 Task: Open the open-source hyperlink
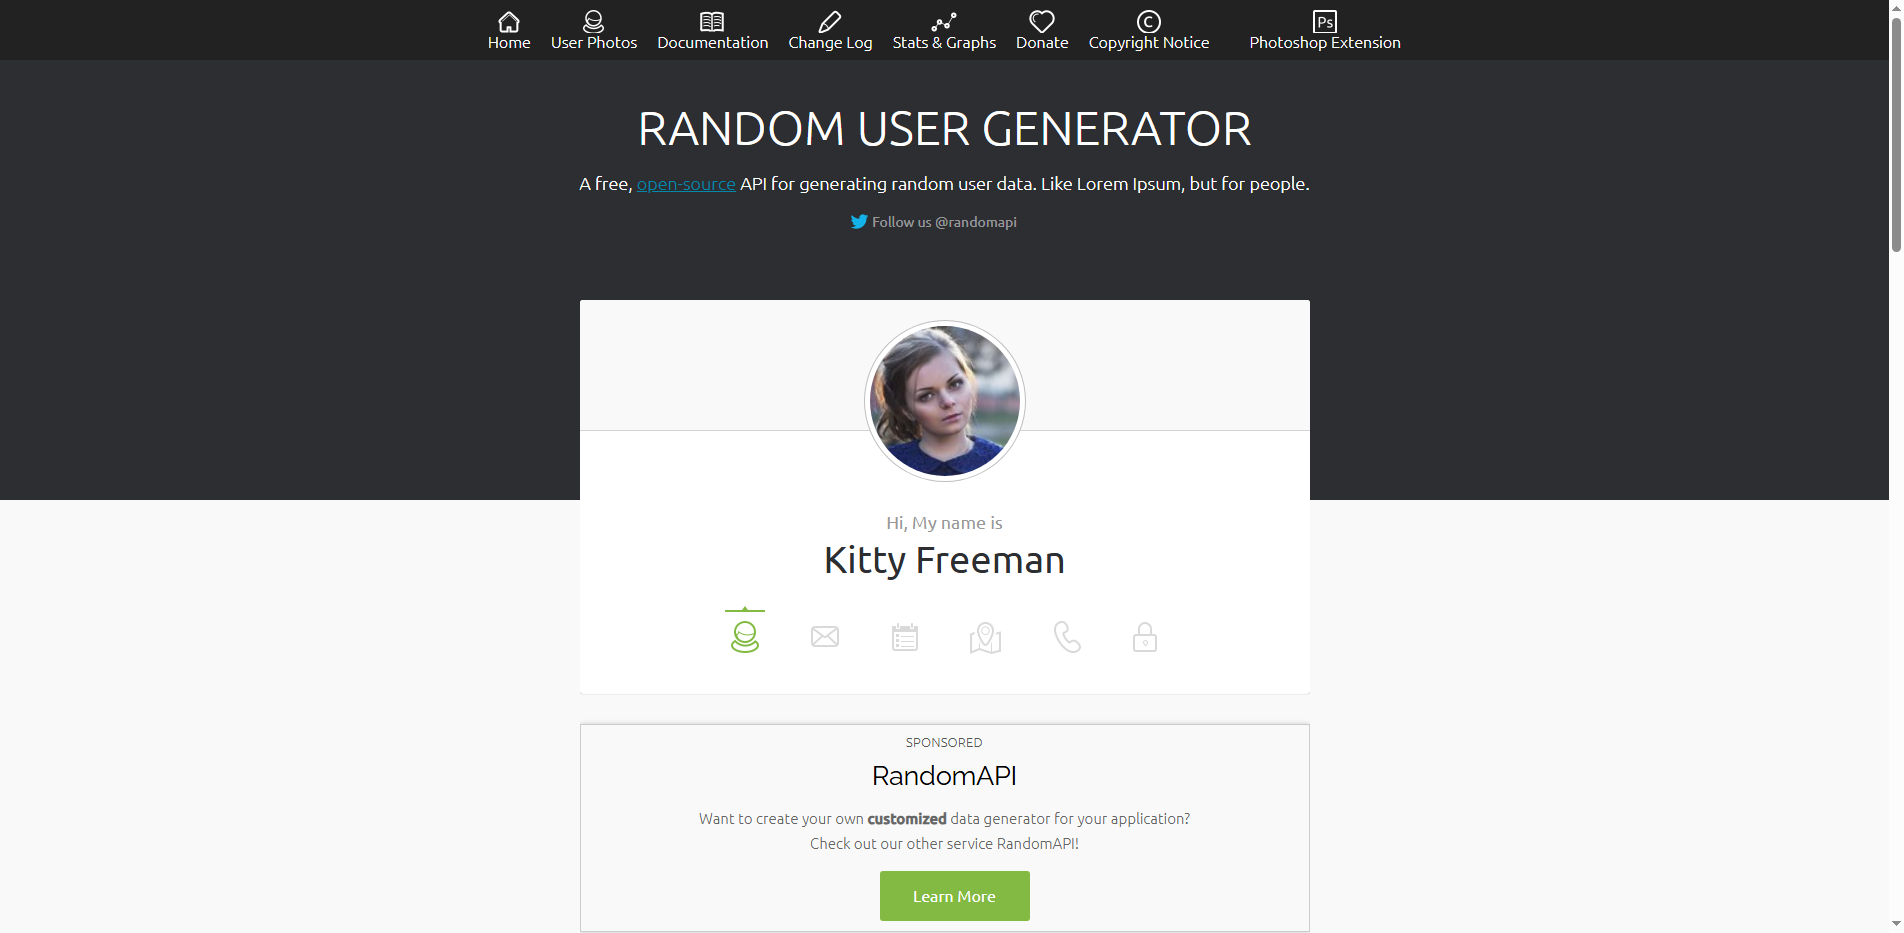pyautogui.click(x=685, y=184)
